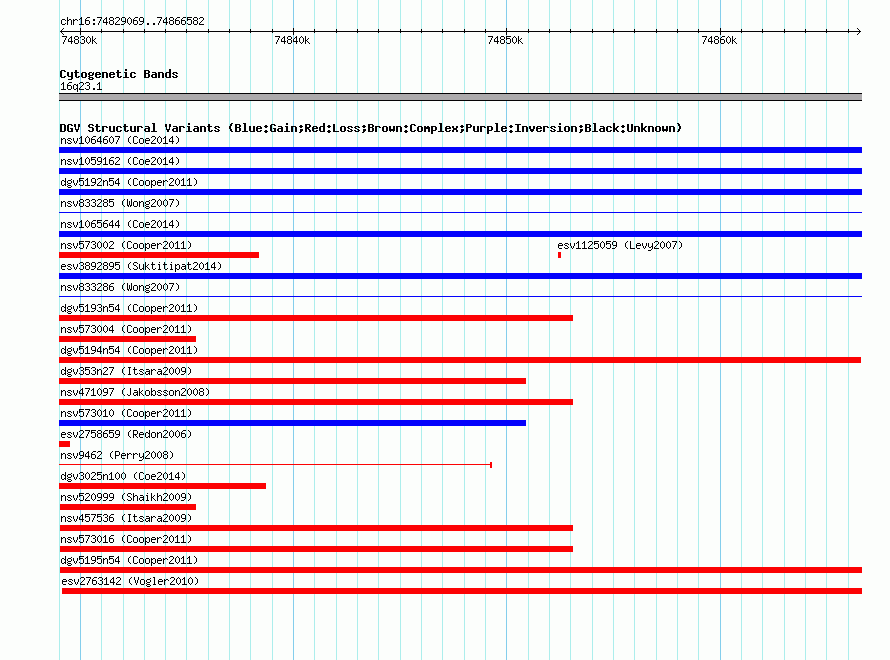This screenshot has height=660, width=890.
Task: Click the left arrow of the ruler
Action: click(x=62, y=31)
